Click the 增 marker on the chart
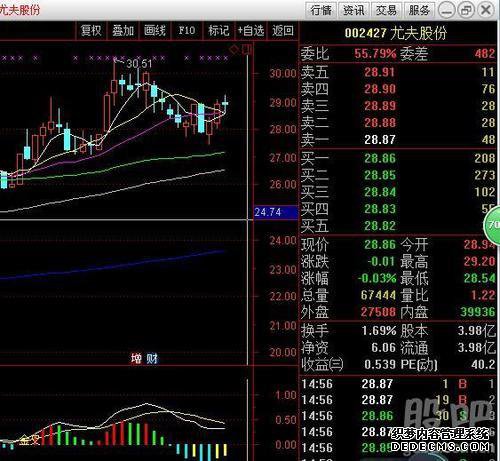500x461 pixels. pyautogui.click(x=136, y=359)
